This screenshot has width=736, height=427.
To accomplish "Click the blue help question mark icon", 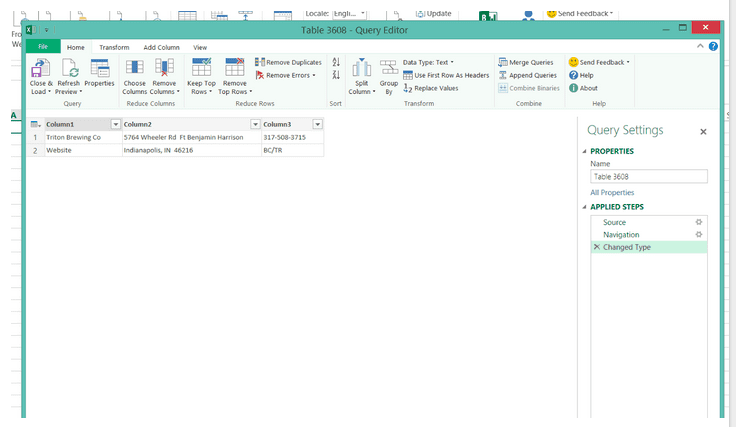I will [x=713, y=46].
